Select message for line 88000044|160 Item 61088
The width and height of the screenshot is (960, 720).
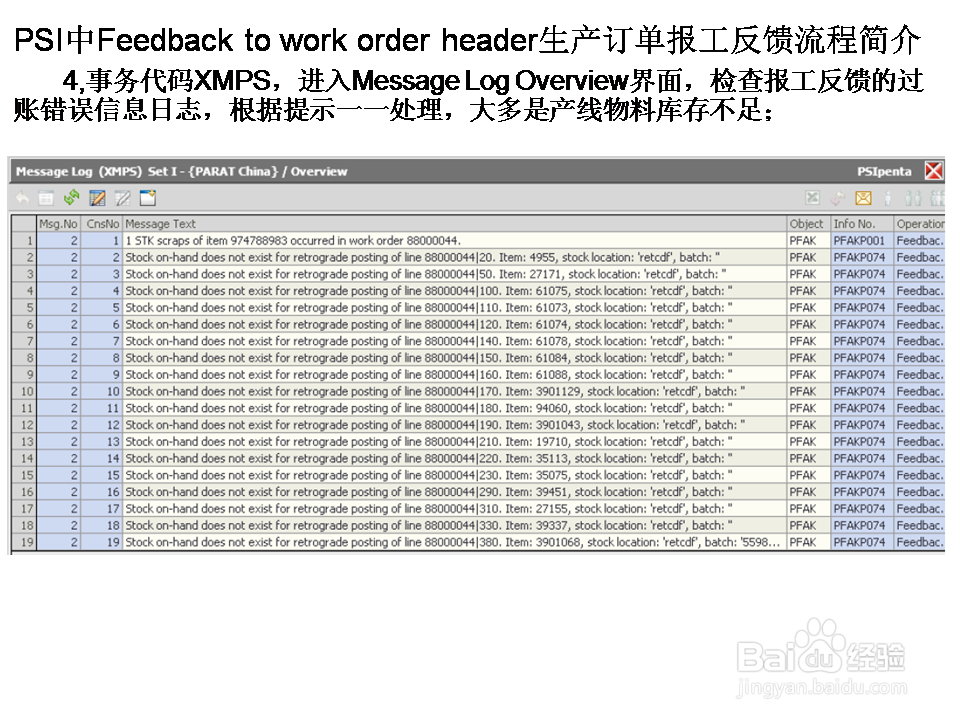click(454, 375)
